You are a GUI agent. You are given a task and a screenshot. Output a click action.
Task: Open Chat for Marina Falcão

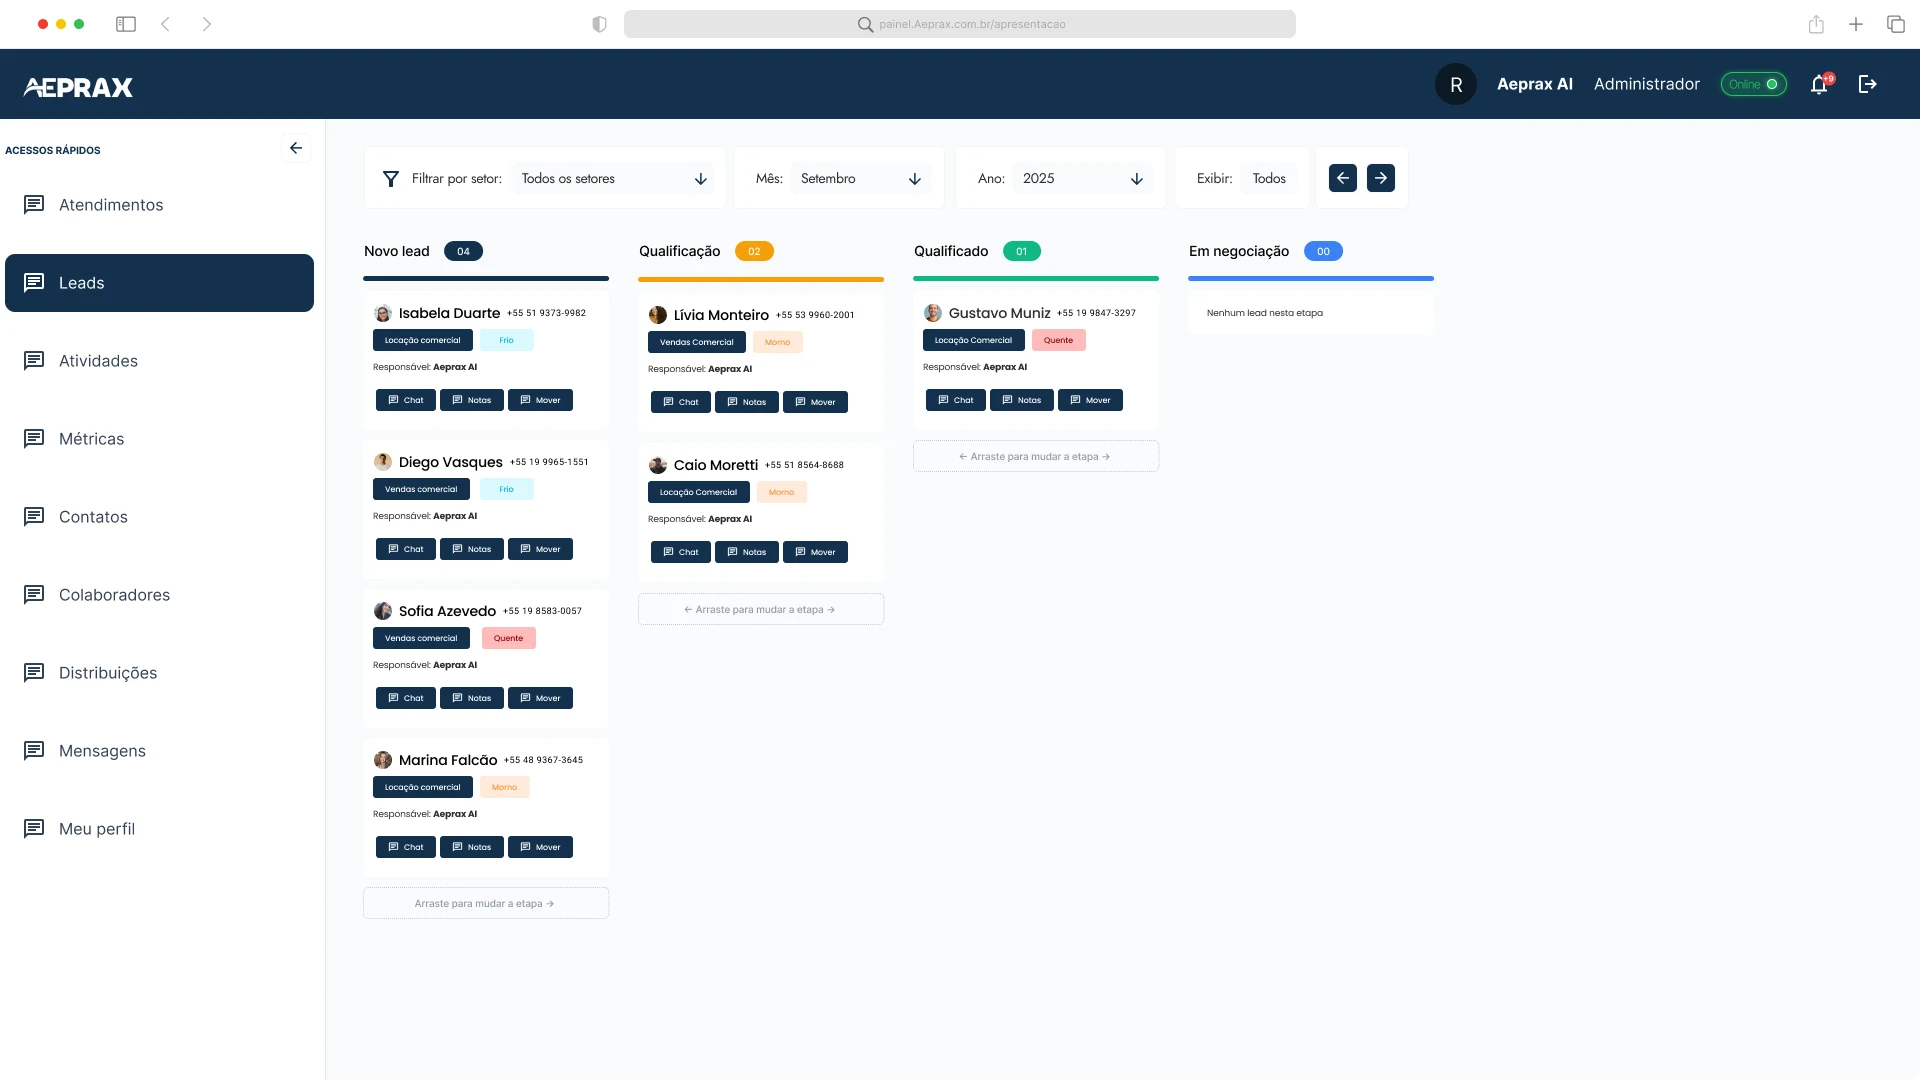pyautogui.click(x=405, y=847)
